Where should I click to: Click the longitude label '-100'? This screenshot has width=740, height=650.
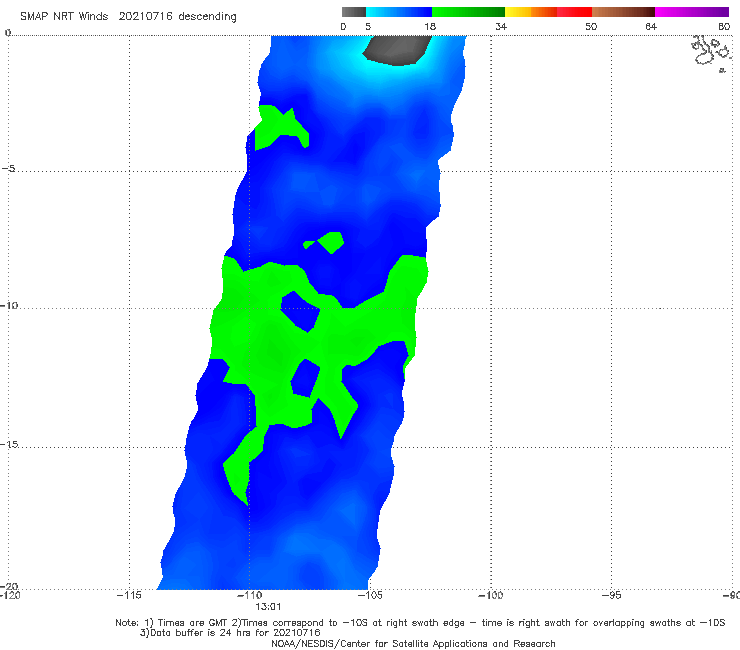point(490,595)
